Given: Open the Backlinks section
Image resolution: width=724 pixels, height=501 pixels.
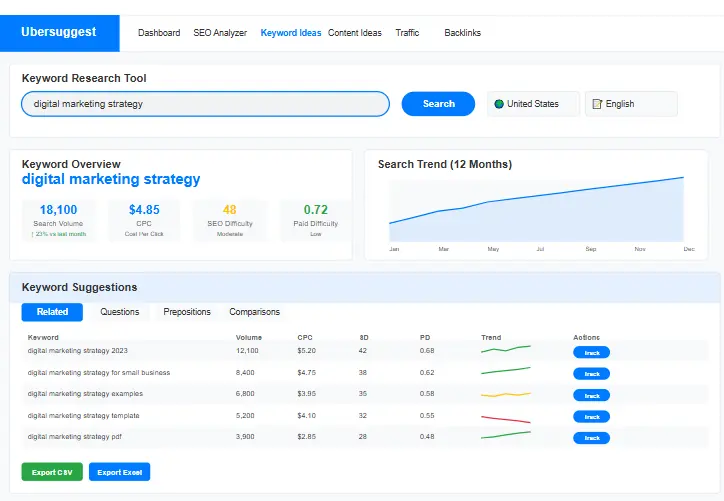Looking at the screenshot, I should 462,33.
